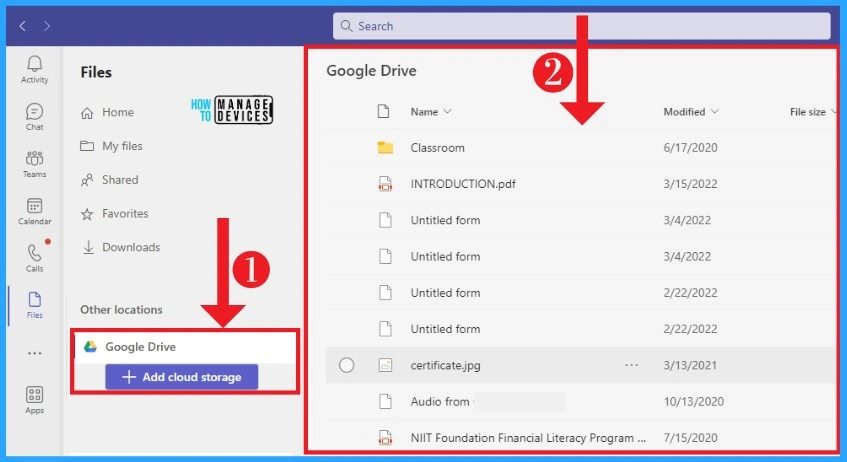847x462 pixels.
Task: Click the Shared people icon
Action: pyautogui.click(x=87, y=180)
